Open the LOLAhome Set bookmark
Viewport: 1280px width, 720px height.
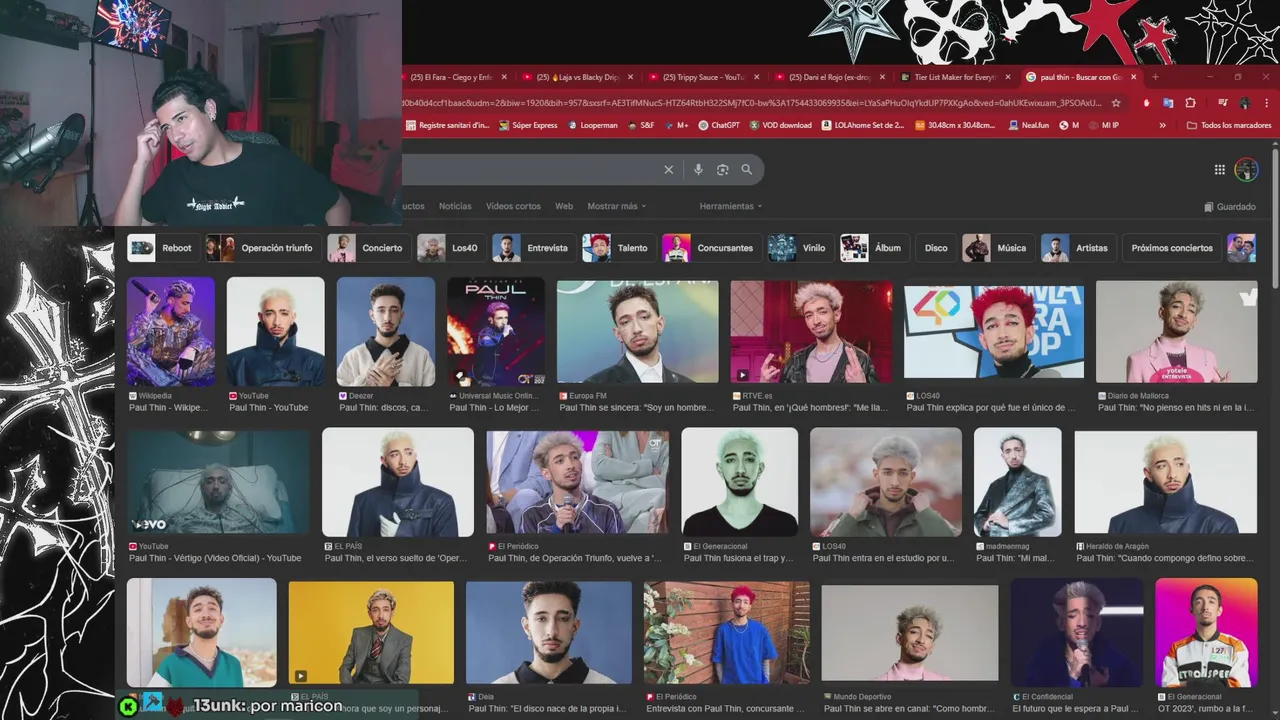(862, 125)
